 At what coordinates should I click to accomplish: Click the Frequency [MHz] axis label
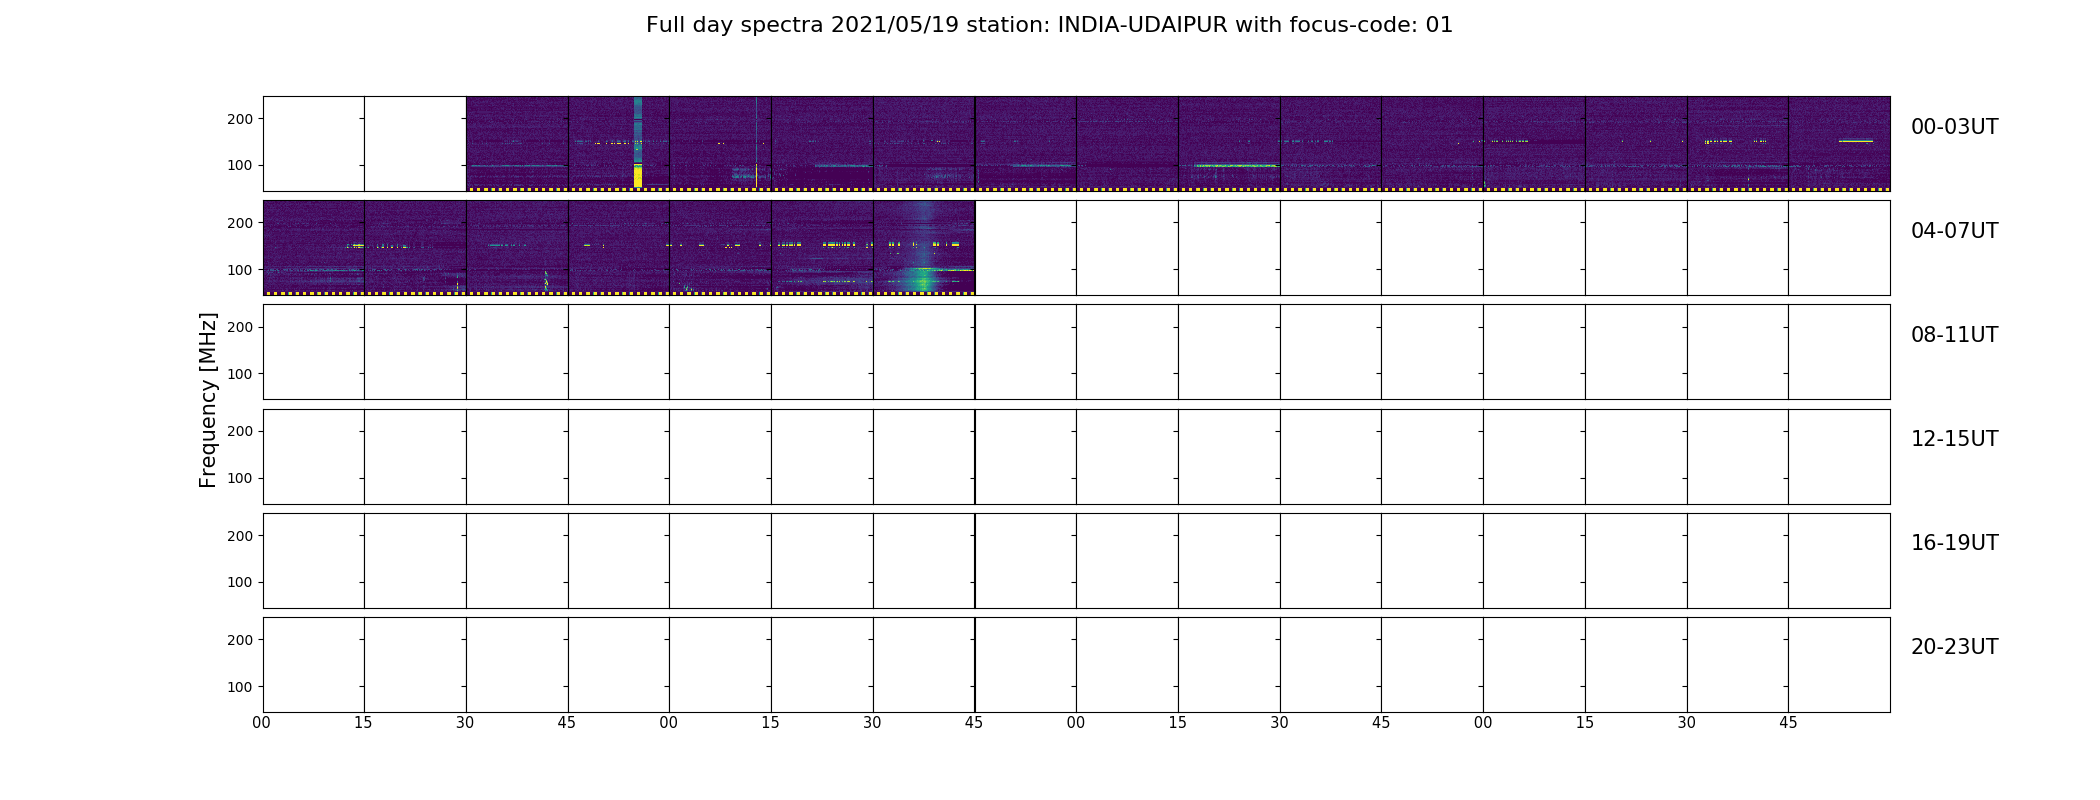(208, 400)
